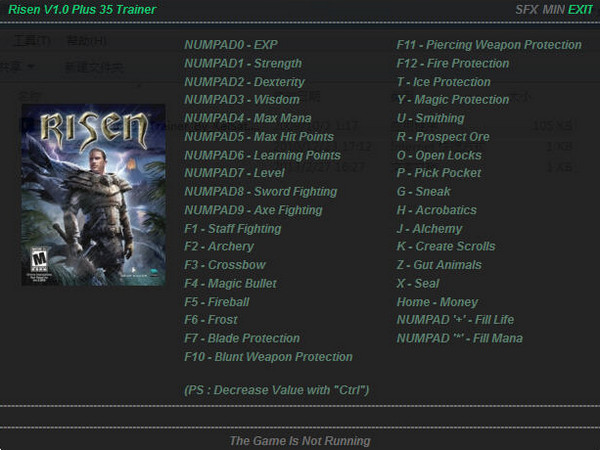Click the PS Decrease Value with Ctrl note
600x450 pixels.
click(x=276, y=390)
